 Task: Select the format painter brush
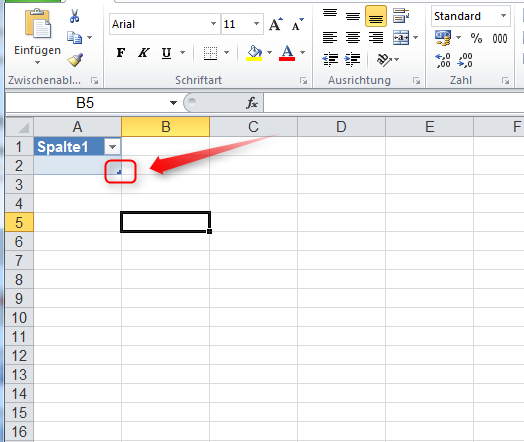pyautogui.click(x=75, y=59)
